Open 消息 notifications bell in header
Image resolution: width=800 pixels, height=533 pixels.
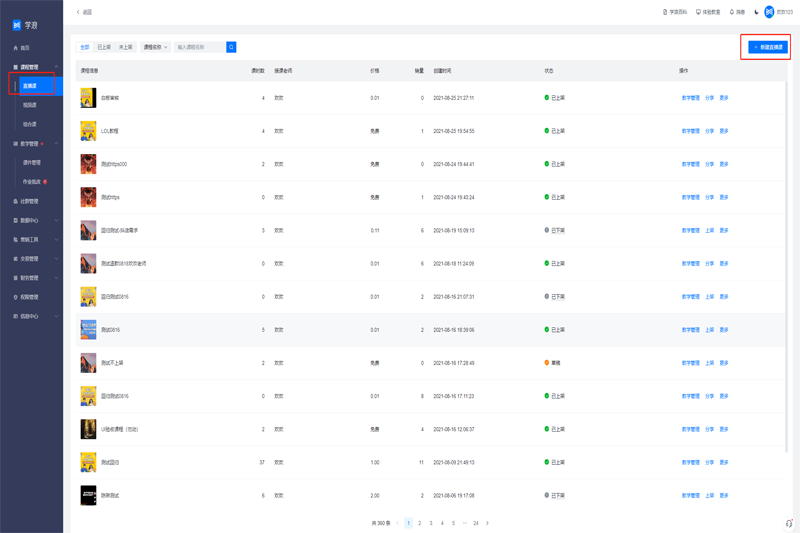click(737, 12)
